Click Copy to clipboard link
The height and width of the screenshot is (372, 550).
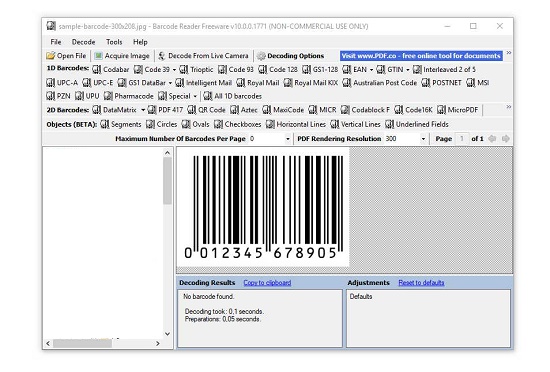coord(267,283)
